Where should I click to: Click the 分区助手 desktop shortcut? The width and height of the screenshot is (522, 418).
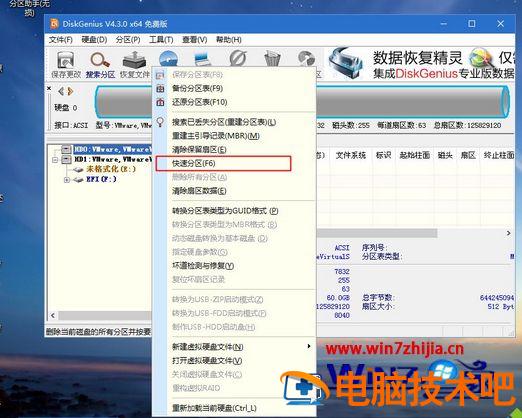(x=29, y=8)
